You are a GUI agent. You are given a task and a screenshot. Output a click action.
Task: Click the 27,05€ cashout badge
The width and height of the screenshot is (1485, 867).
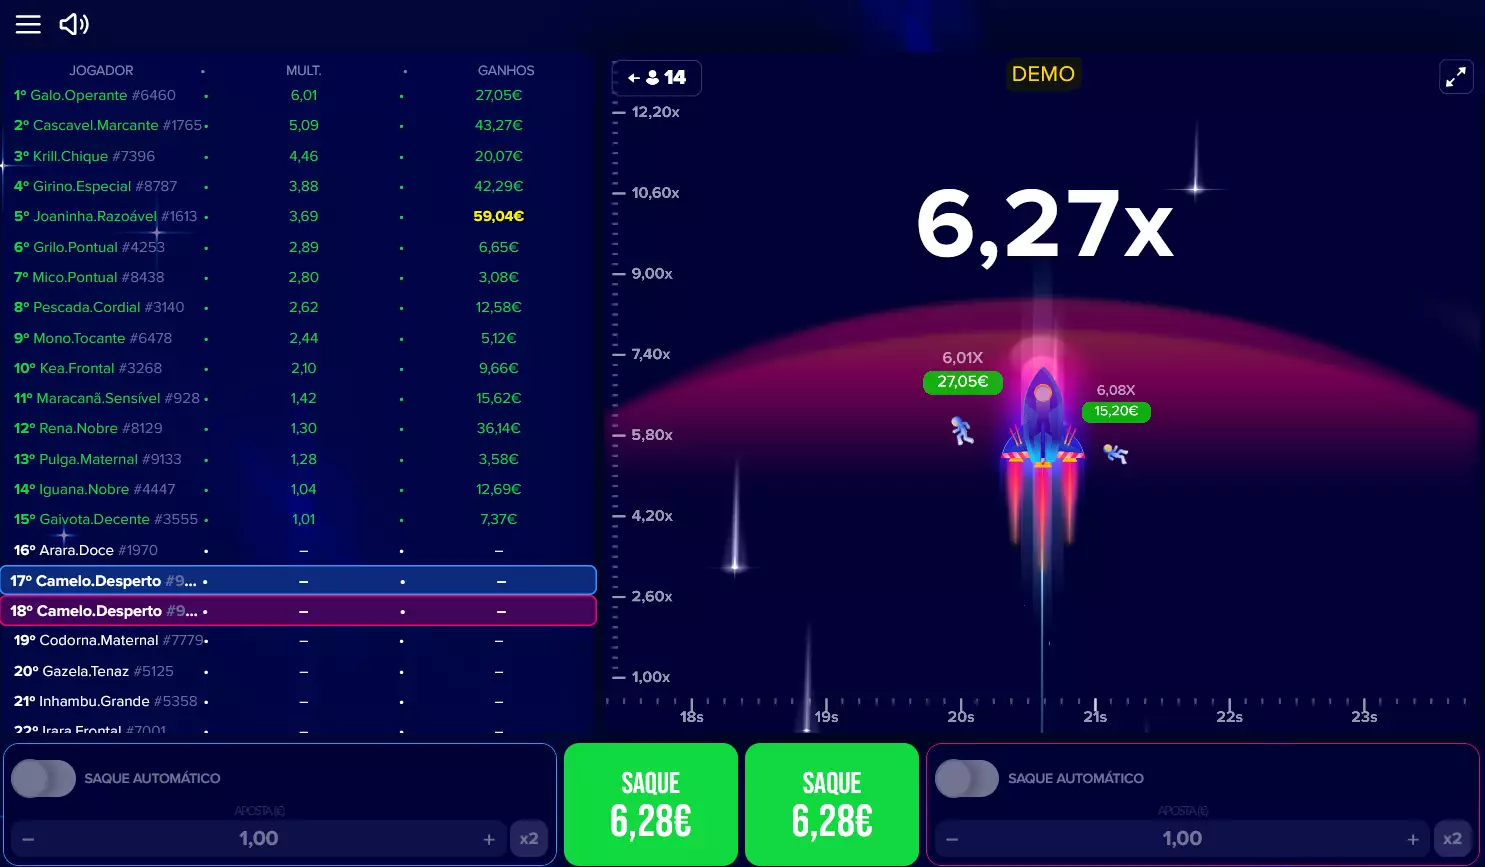coord(962,382)
